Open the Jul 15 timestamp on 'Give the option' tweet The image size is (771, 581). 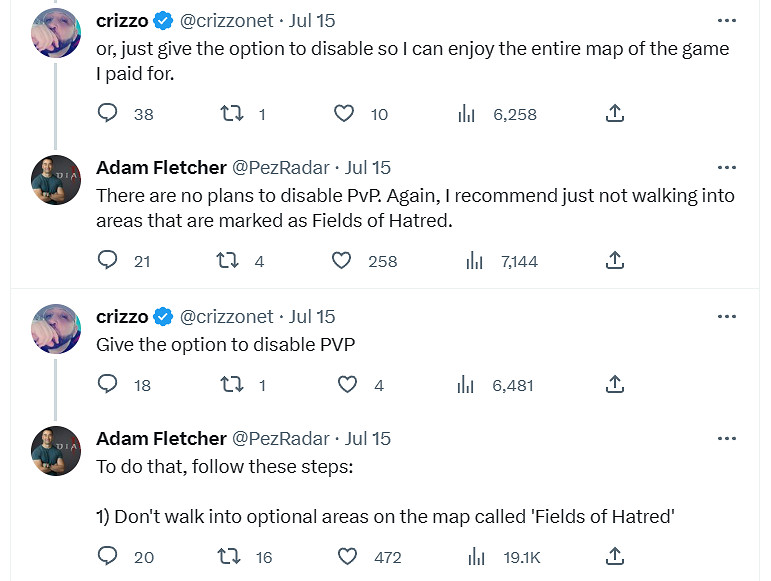pyautogui.click(x=312, y=317)
